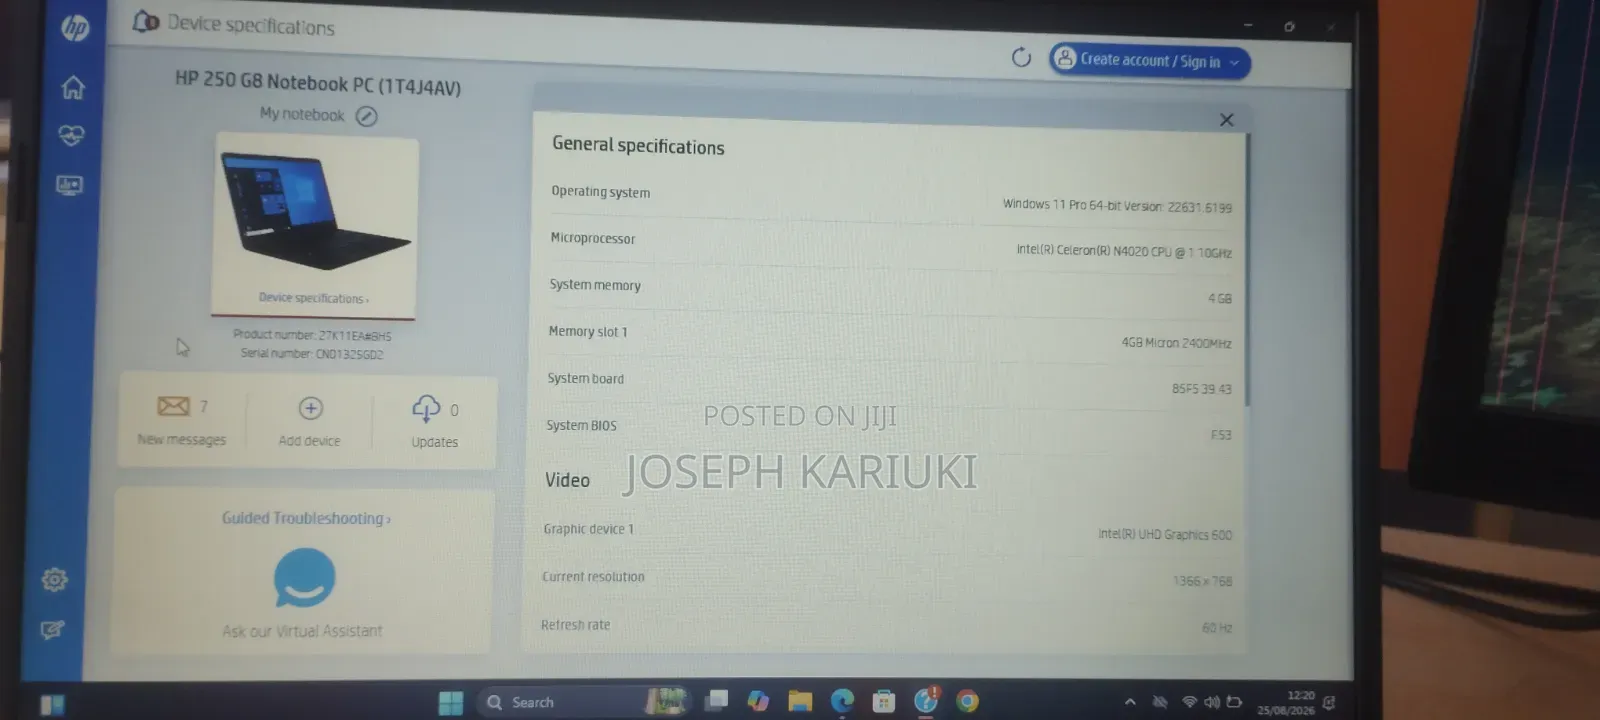Launch Copilot from the taskbar

(x=758, y=701)
